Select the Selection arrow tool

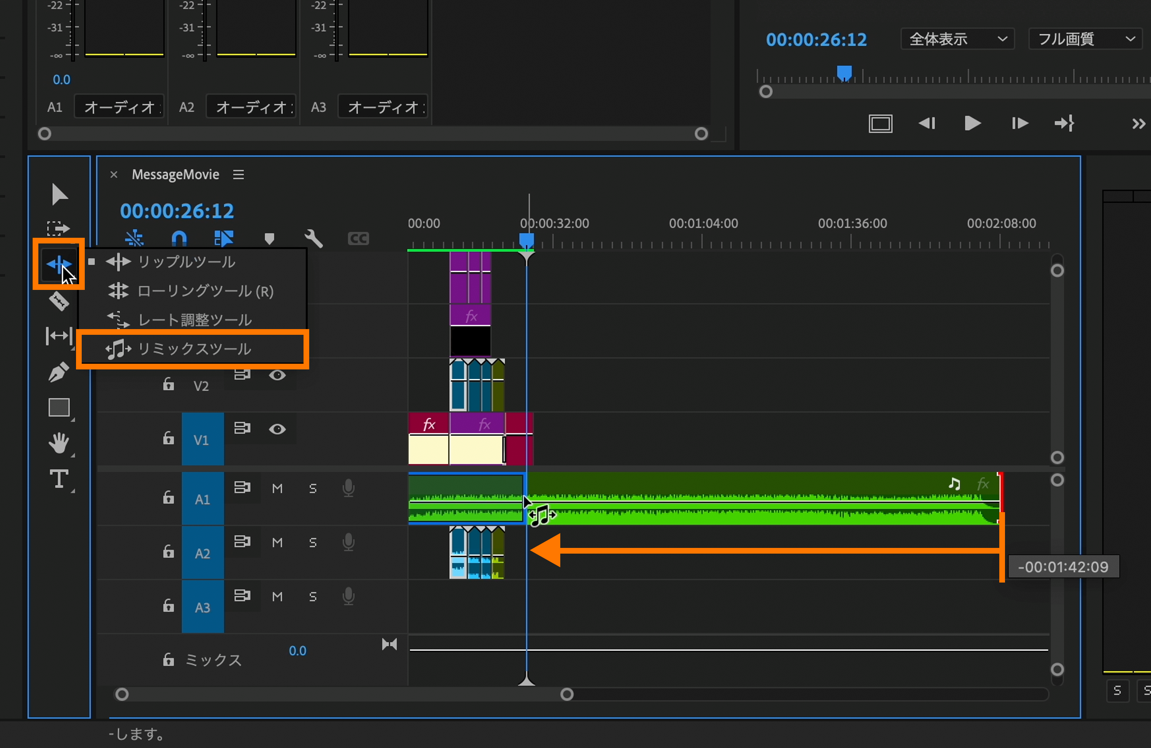(x=59, y=195)
